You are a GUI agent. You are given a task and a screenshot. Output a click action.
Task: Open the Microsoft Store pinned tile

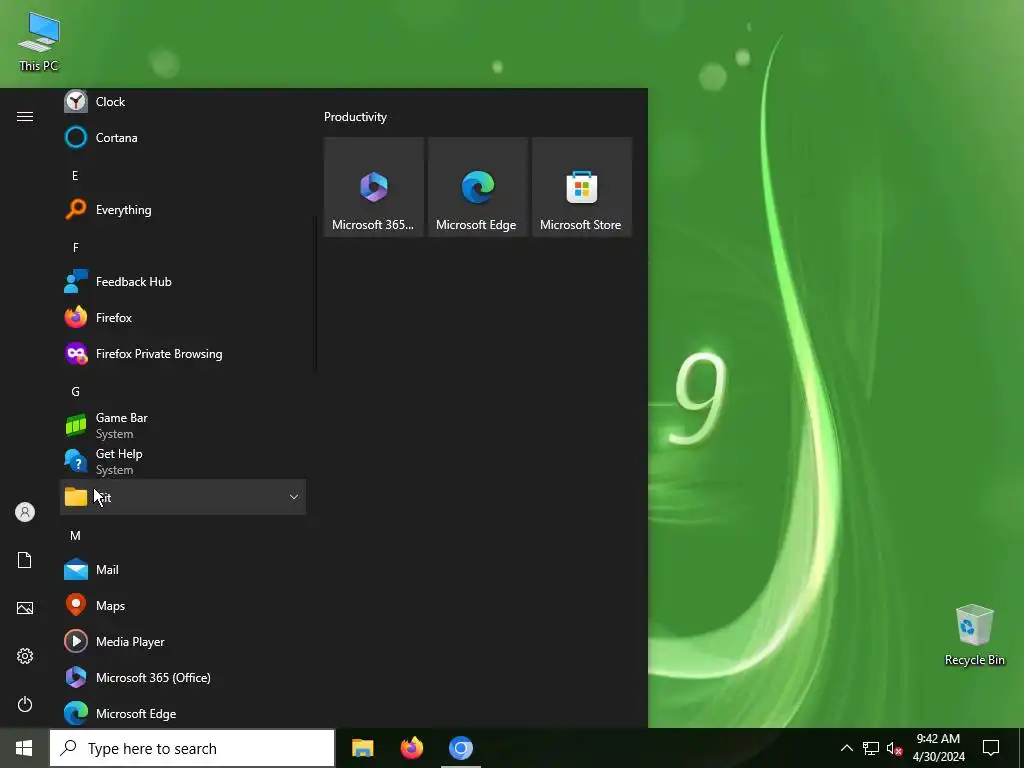(x=582, y=187)
